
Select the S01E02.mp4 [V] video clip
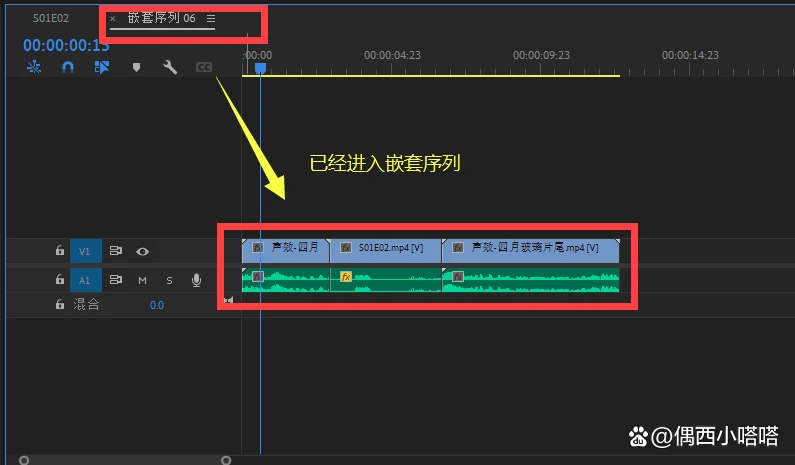pyautogui.click(x=385, y=251)
